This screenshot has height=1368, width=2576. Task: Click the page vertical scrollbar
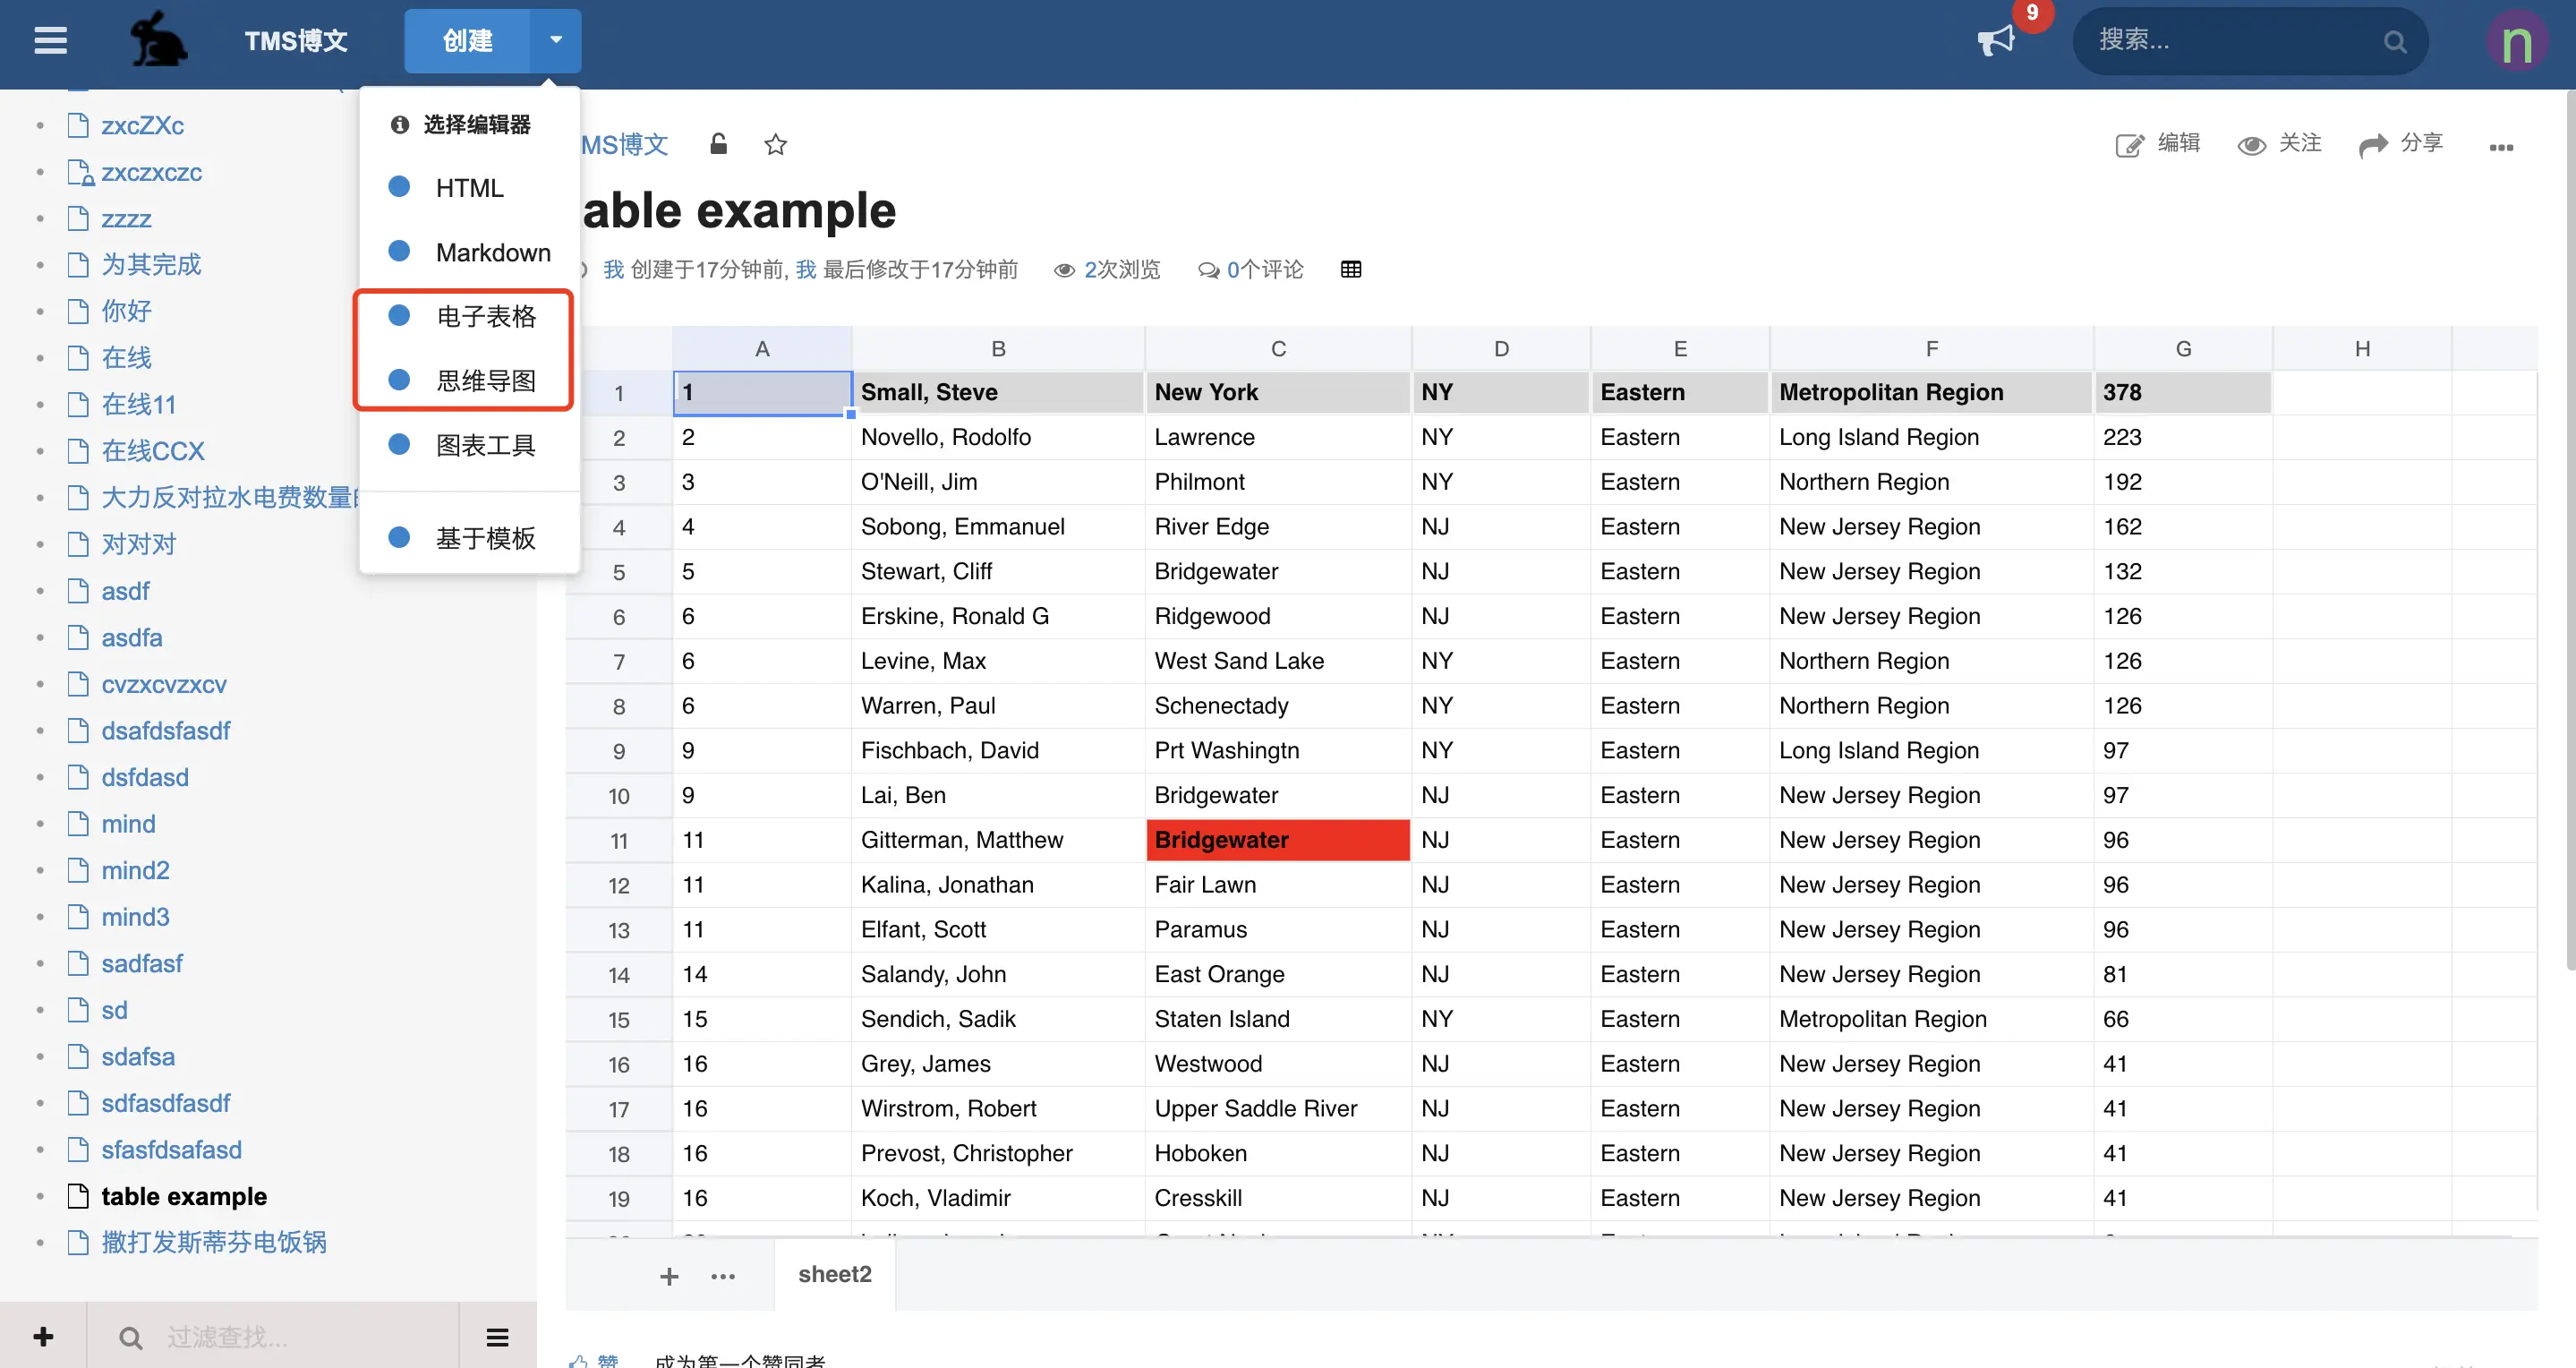2570,530
